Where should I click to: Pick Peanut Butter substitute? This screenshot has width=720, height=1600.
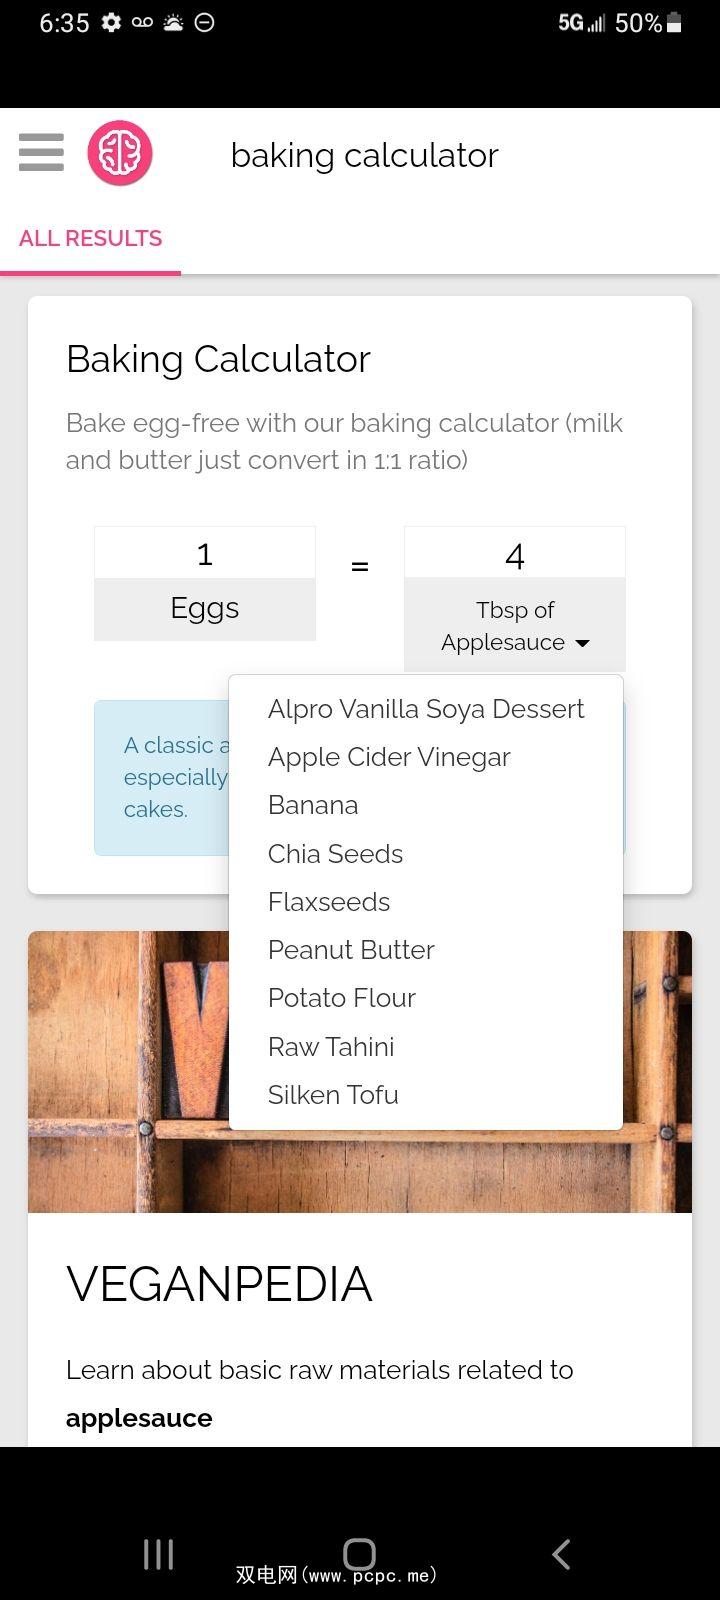(x=351, y=950)
